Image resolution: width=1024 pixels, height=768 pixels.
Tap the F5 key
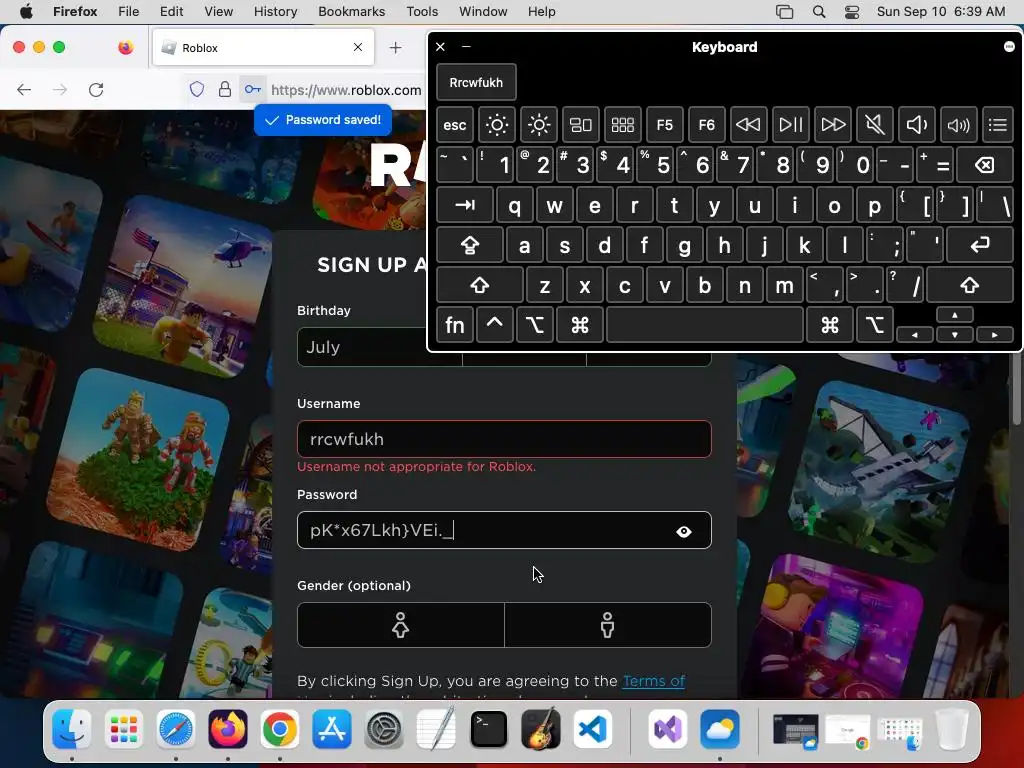coord(665,125)
